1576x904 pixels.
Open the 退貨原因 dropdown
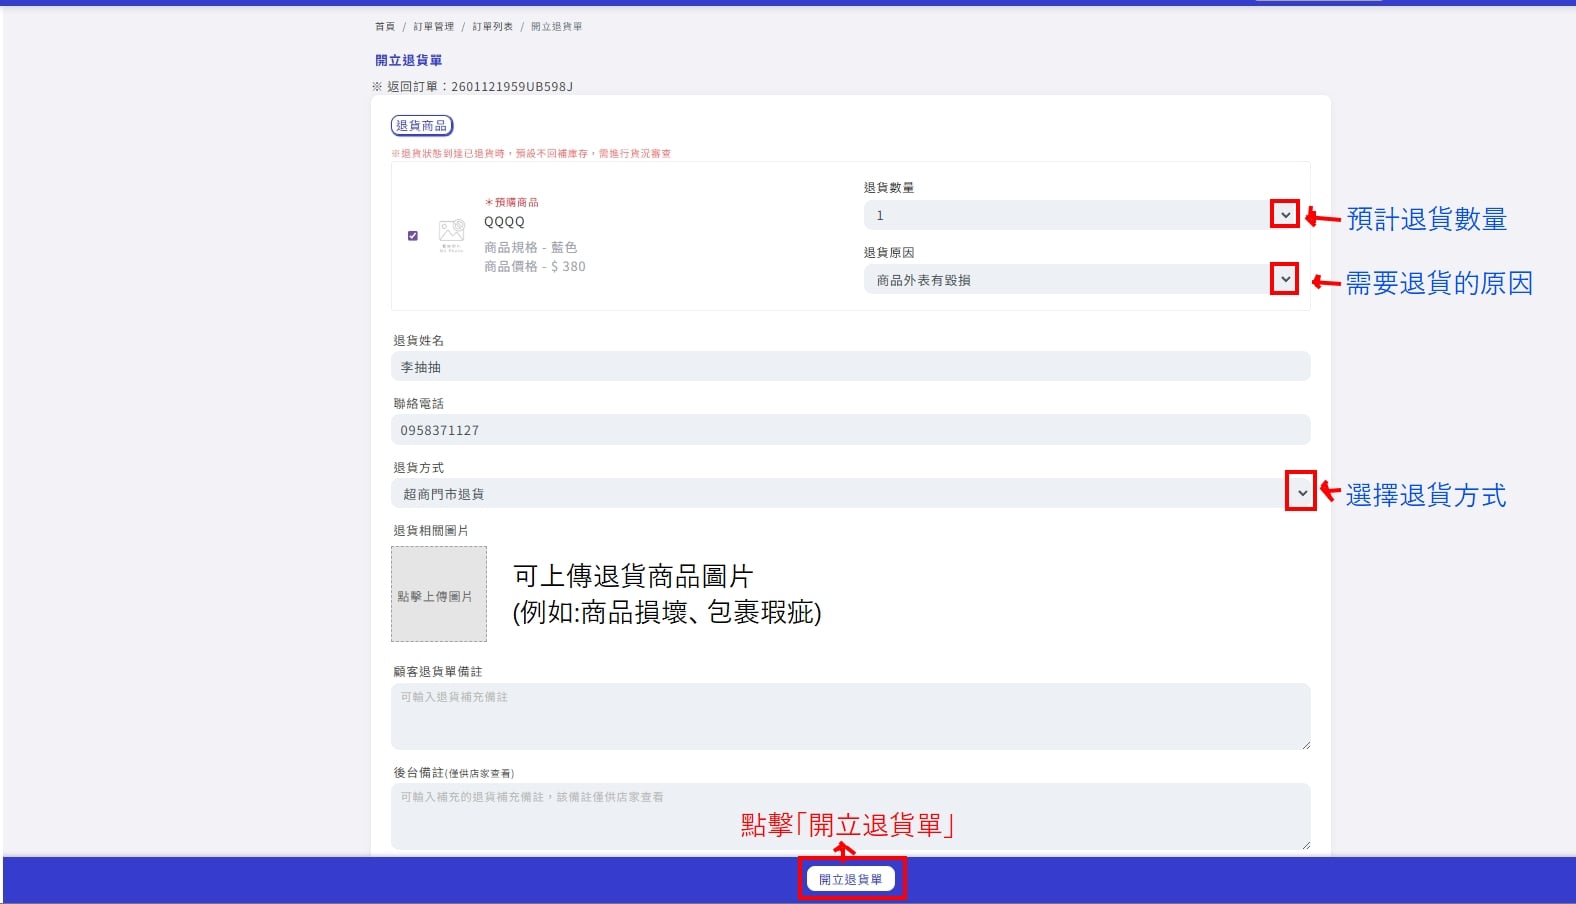(1081, 279)
